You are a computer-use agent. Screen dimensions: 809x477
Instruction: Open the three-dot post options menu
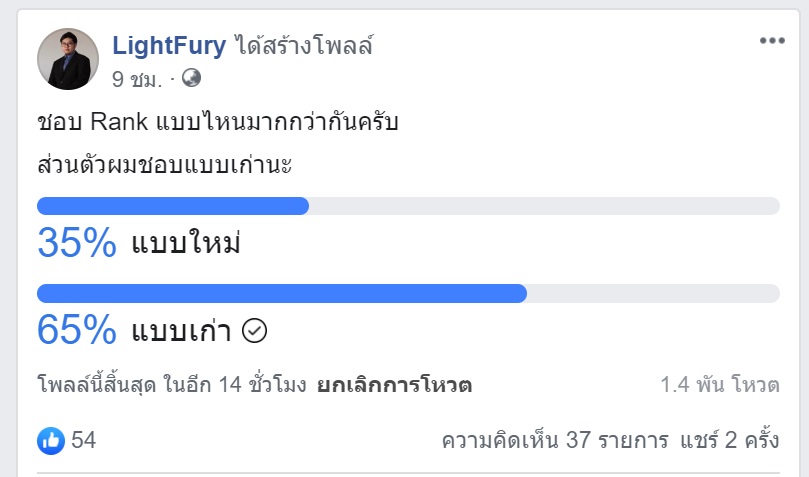tap(772, 41)
